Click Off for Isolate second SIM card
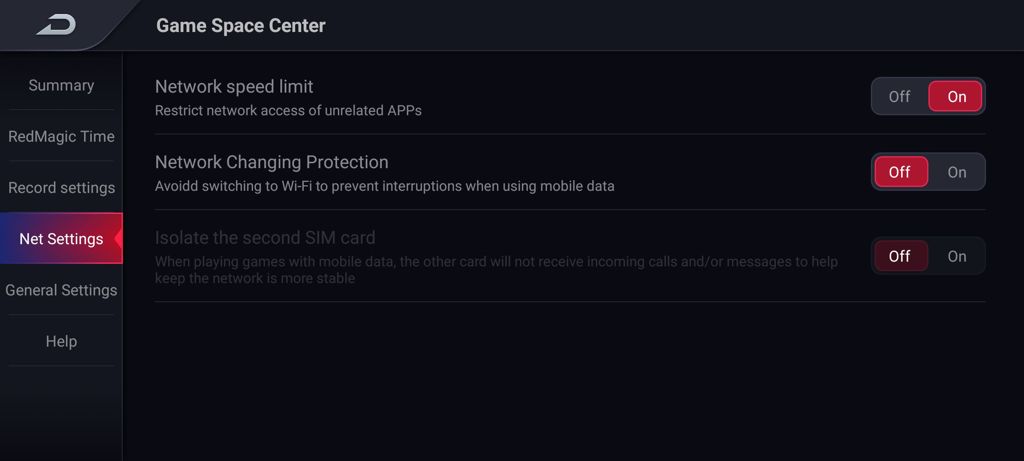 [901, 256]
